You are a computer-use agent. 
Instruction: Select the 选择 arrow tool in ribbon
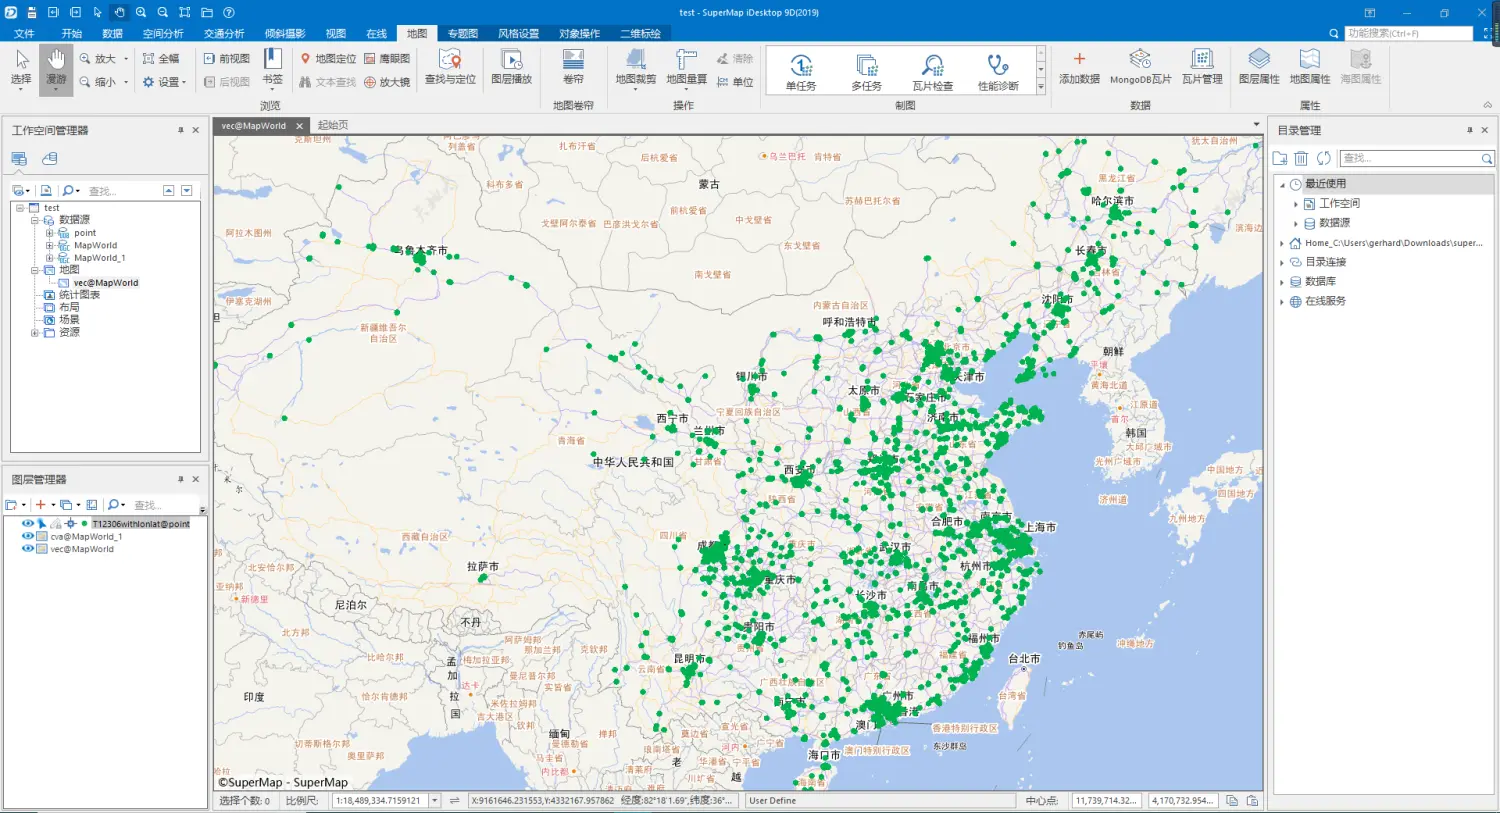click(21, 68)
